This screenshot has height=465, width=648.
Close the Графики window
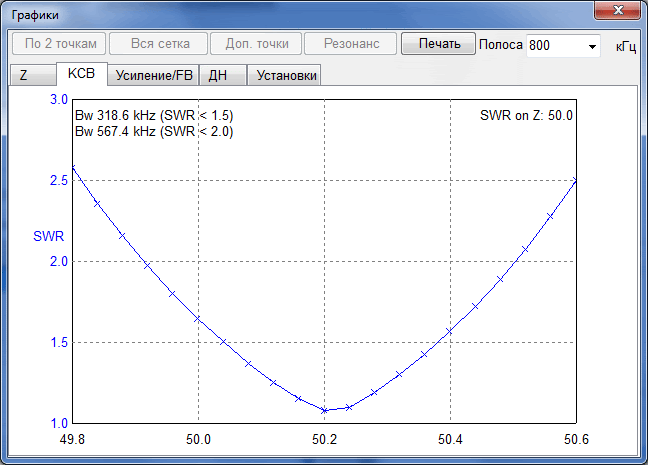[617, 10]
